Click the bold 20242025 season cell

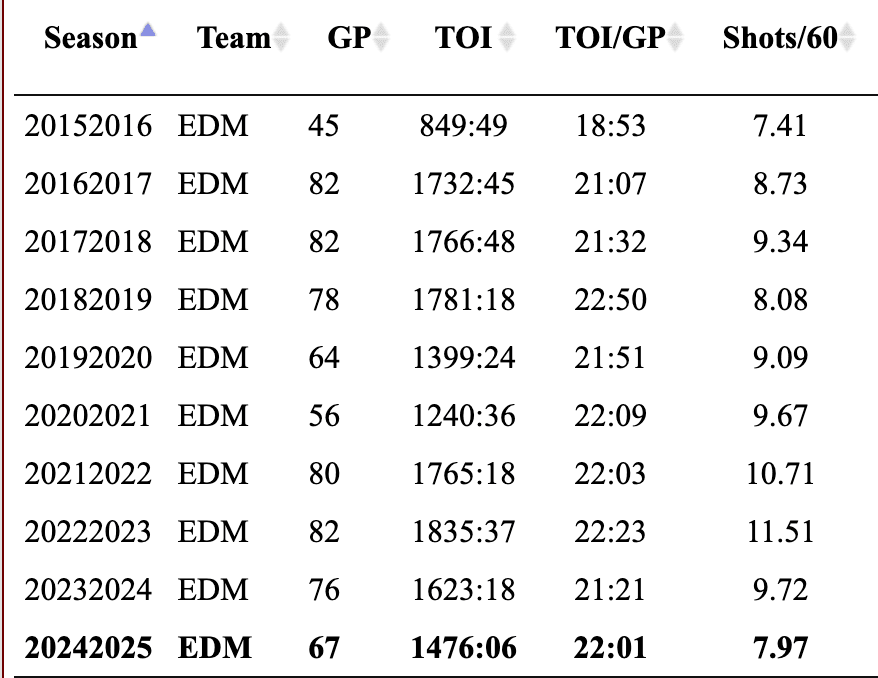click(x=89, y=648)
